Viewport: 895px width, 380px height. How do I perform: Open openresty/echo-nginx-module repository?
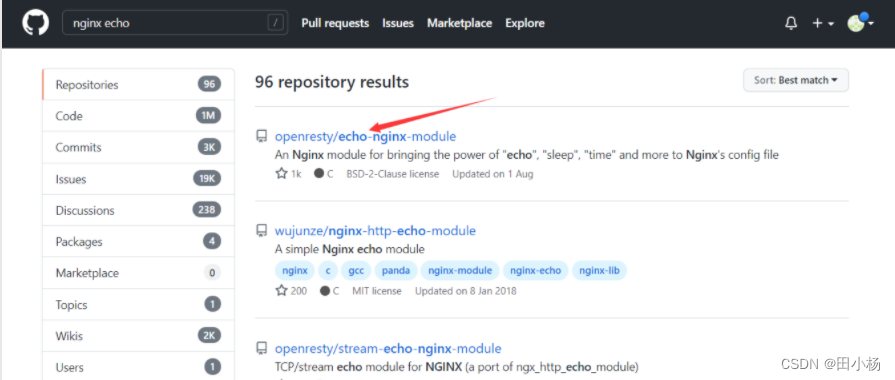pyautogui.click(x=365, y=136)
